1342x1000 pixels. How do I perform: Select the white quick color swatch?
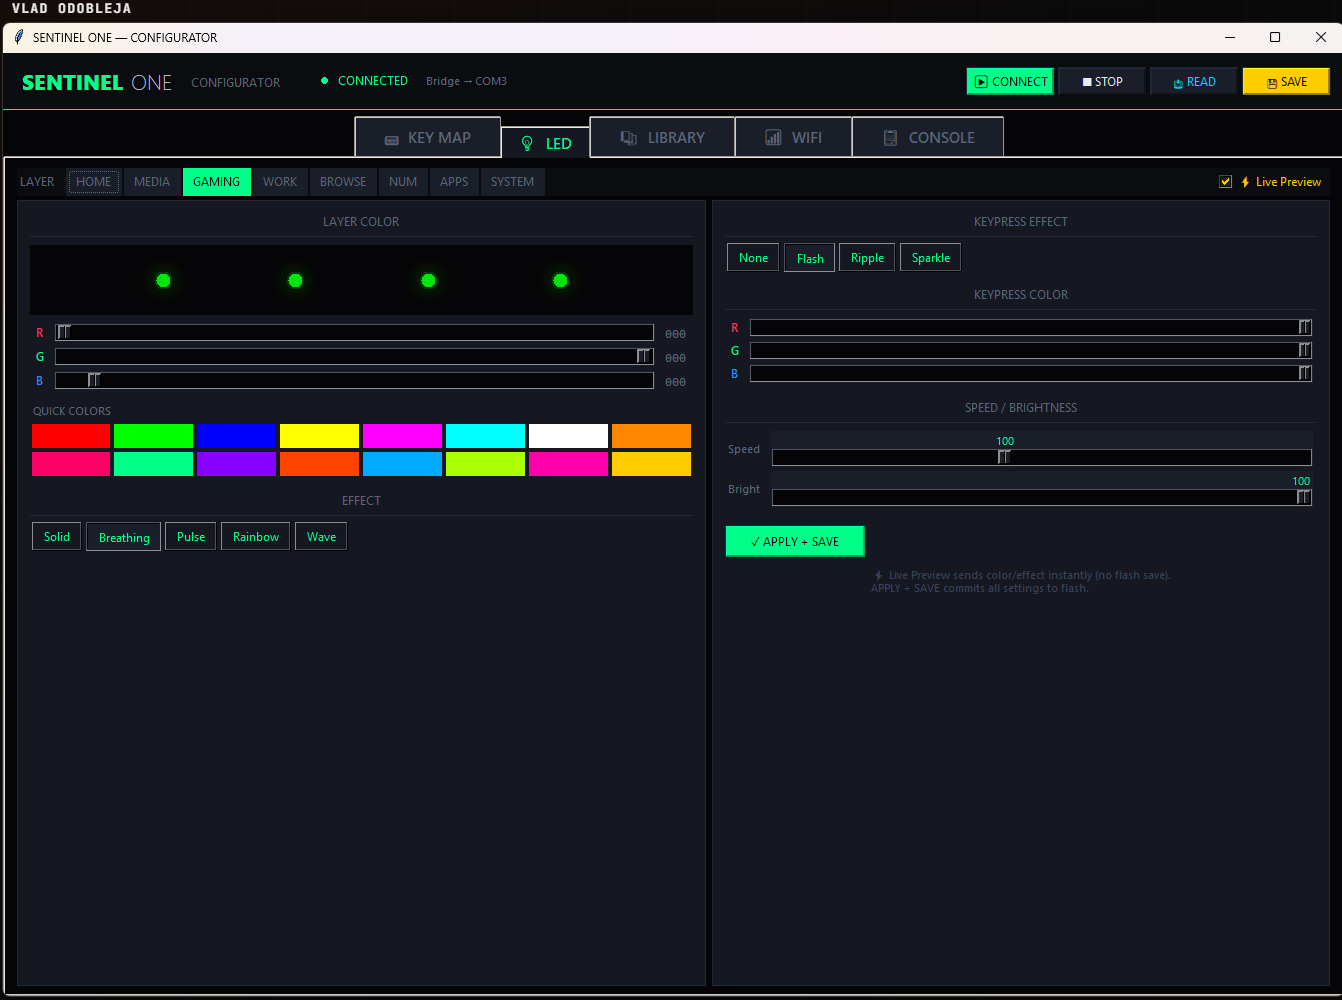point(569,436)
